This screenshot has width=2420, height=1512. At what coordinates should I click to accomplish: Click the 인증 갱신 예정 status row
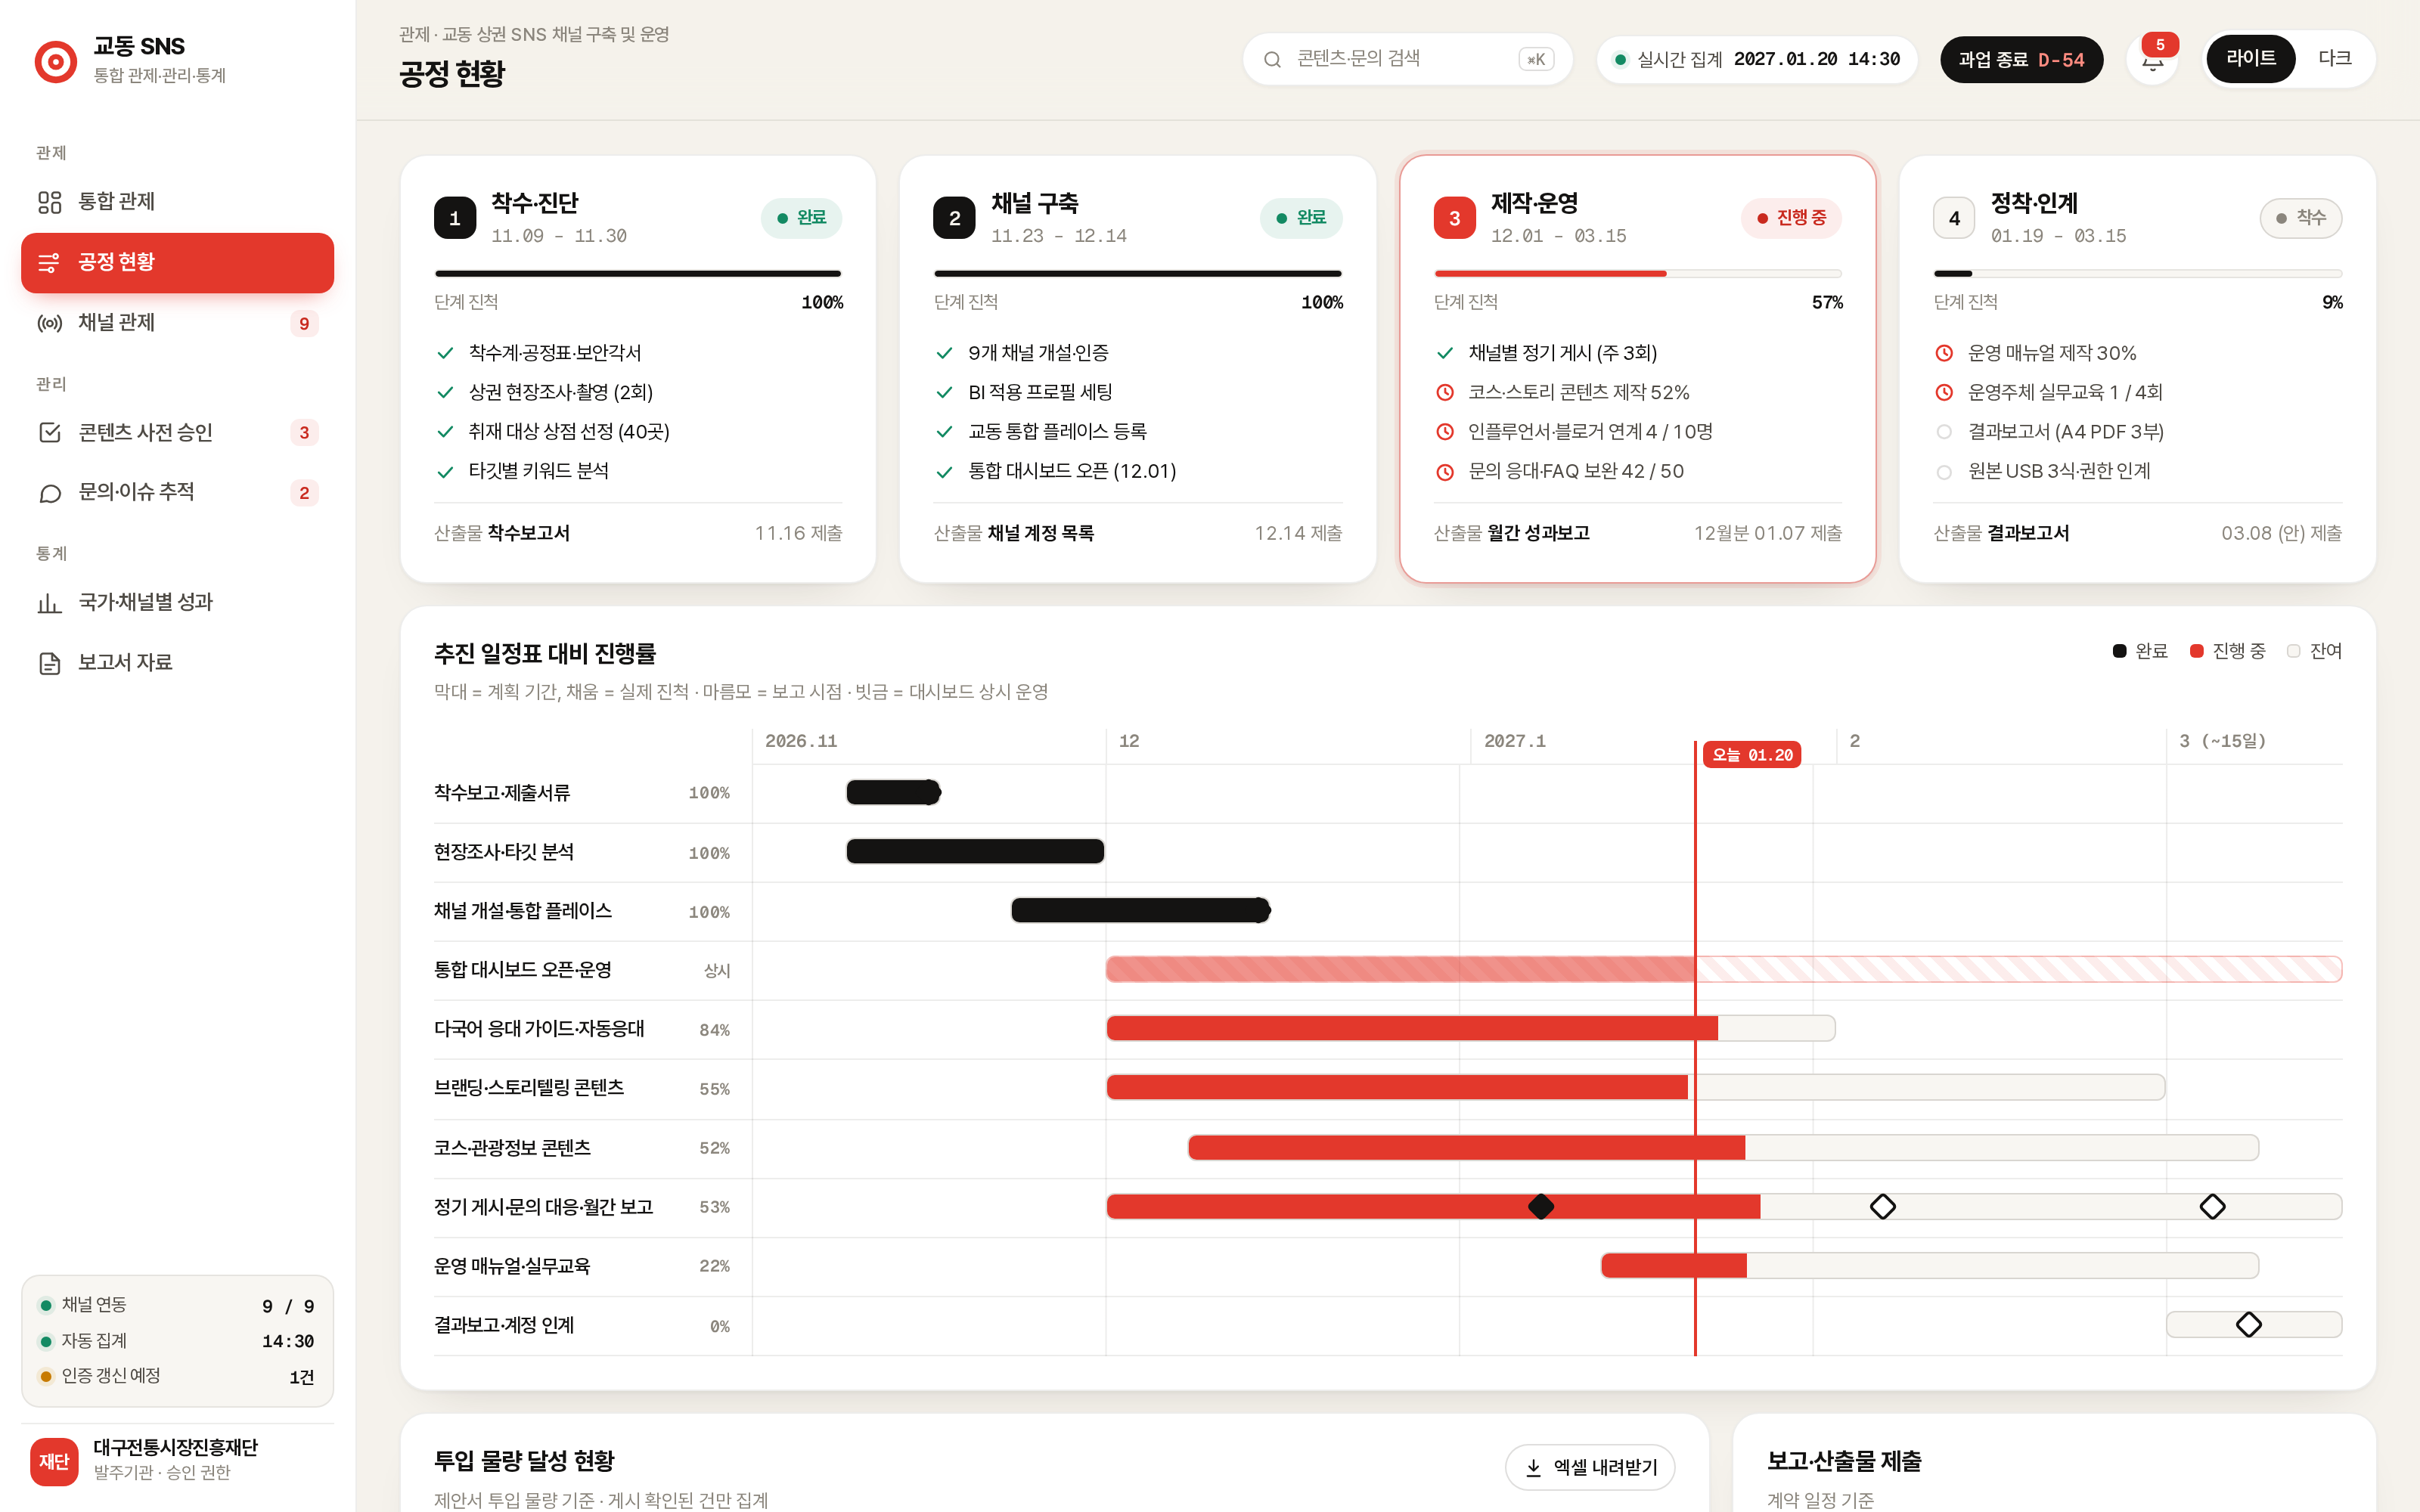pyautogui.click(x=177, y=1377)
